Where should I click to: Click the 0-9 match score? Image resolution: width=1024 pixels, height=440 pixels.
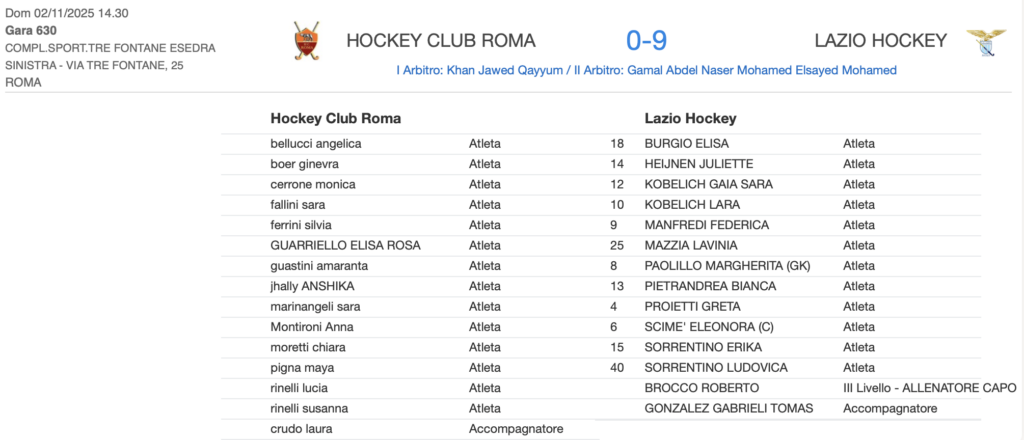click(x=646, y=41)
